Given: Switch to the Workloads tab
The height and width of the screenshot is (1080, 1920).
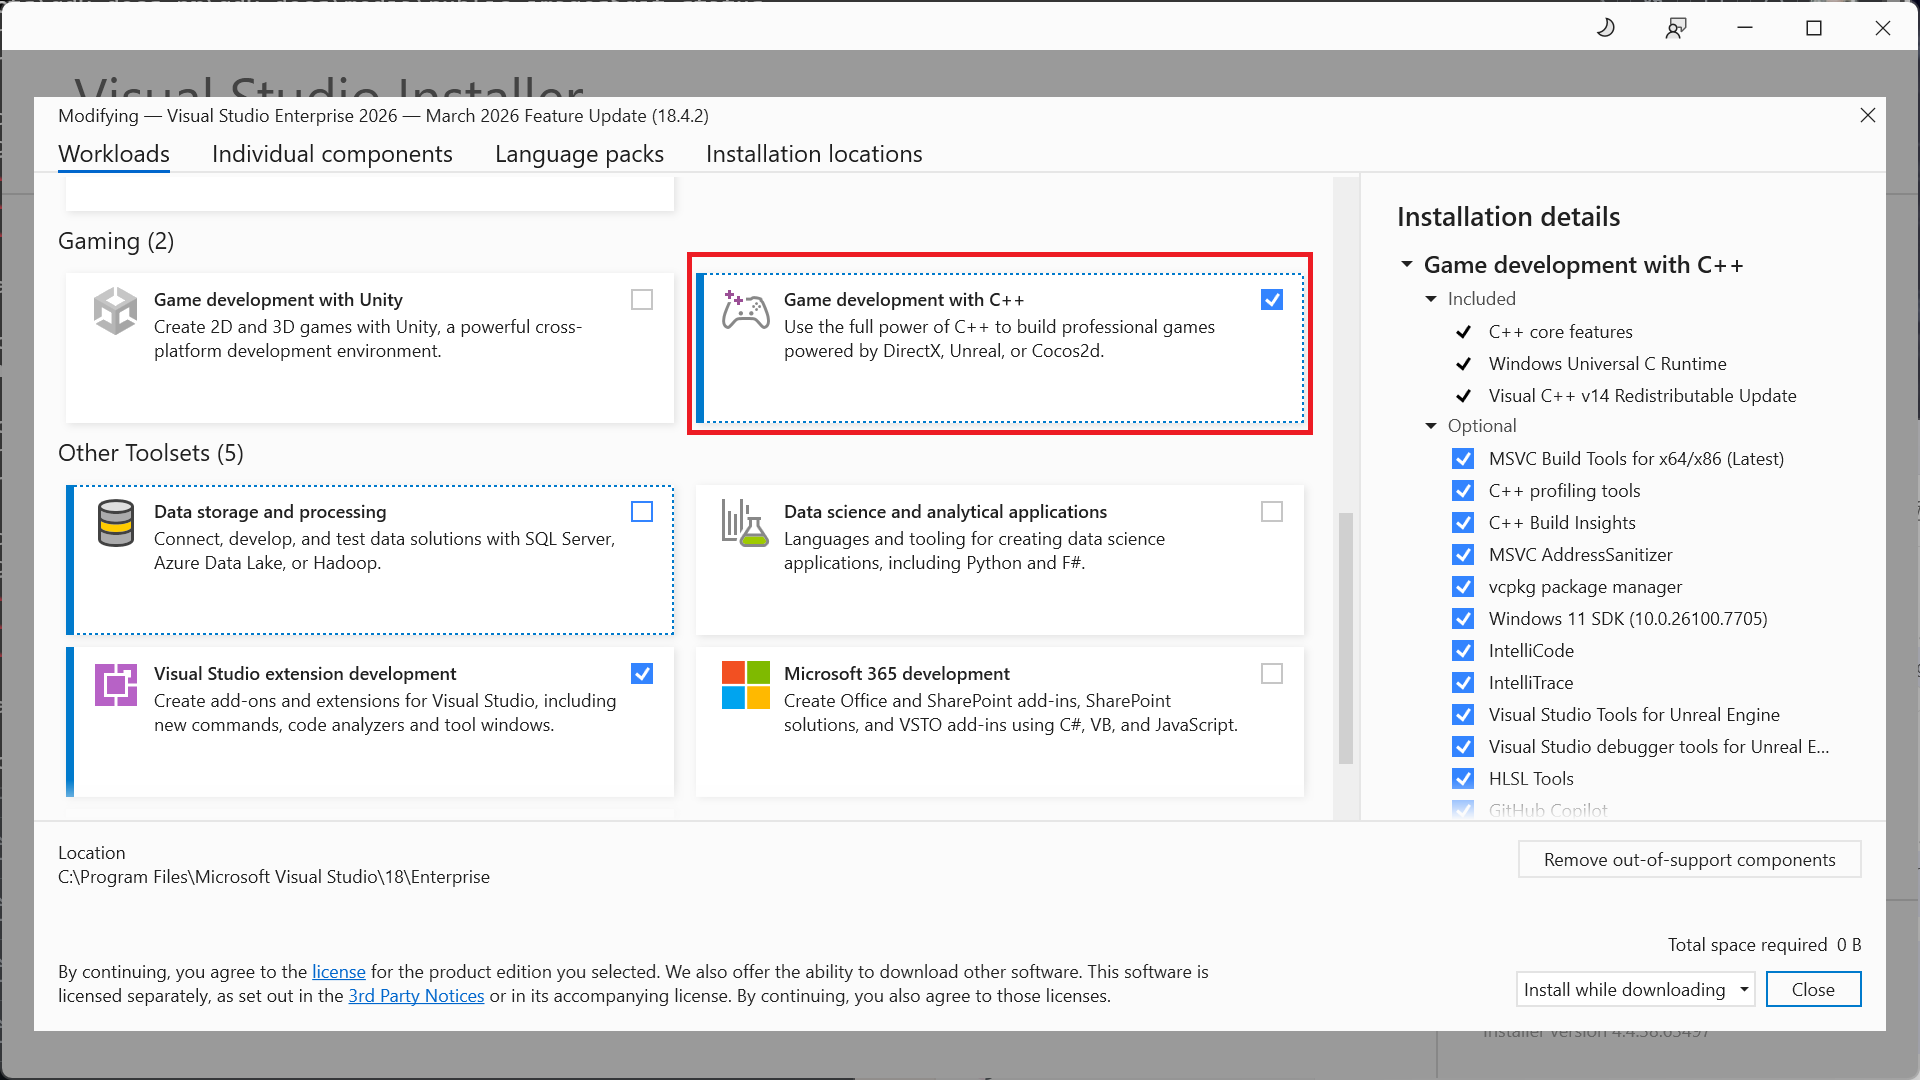Looking at the screenshot, I should [x=114, y=154].
